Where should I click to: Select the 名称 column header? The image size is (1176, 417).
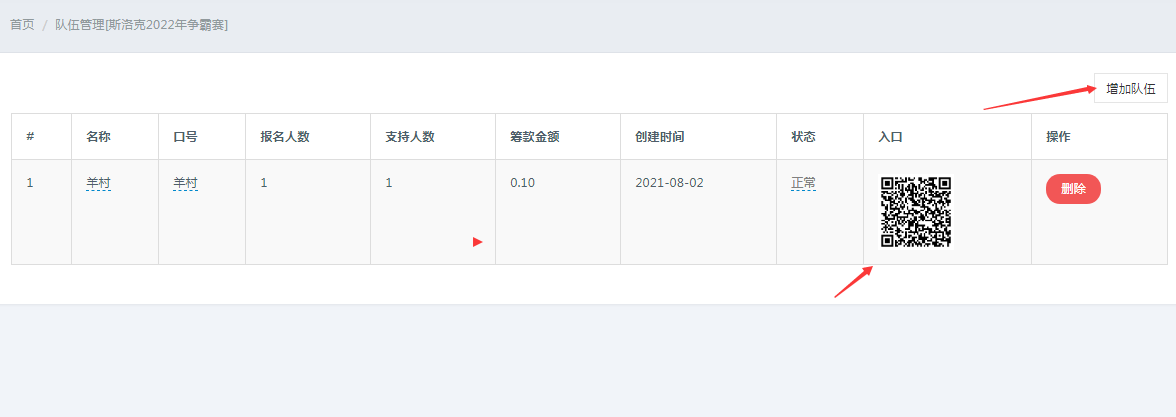(x=98, y=136)
